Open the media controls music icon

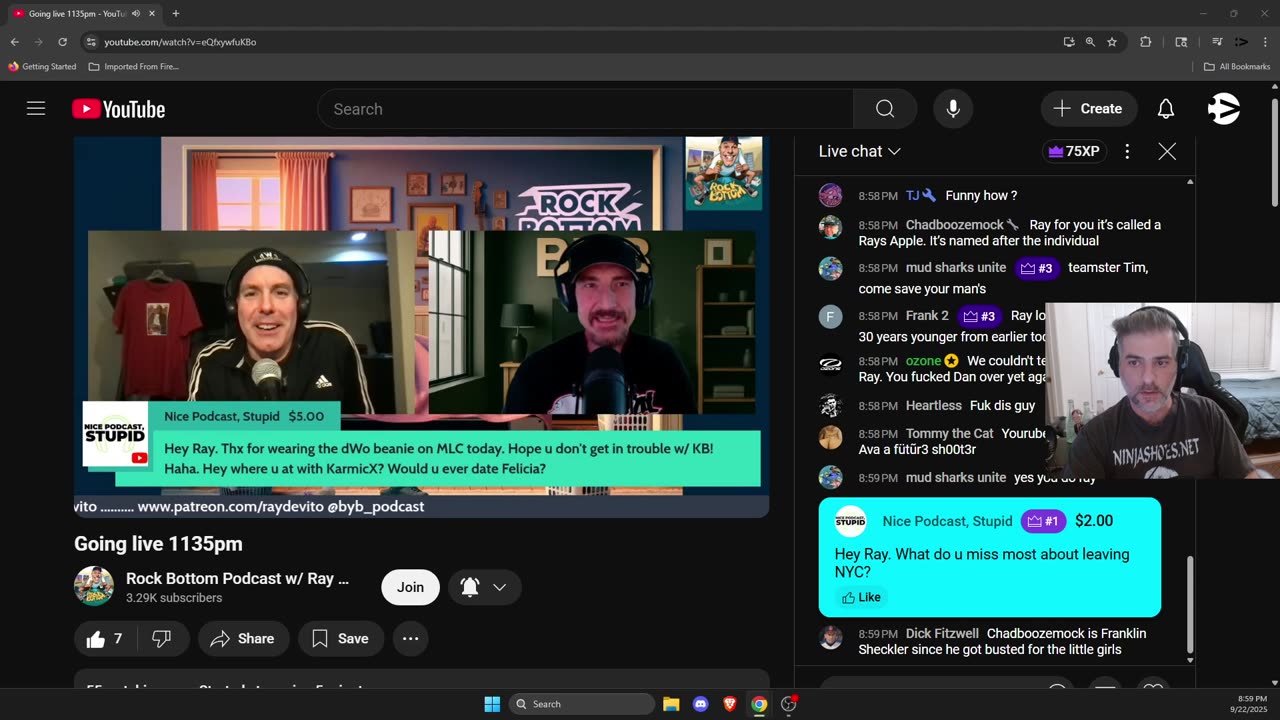click(1217, 42)
